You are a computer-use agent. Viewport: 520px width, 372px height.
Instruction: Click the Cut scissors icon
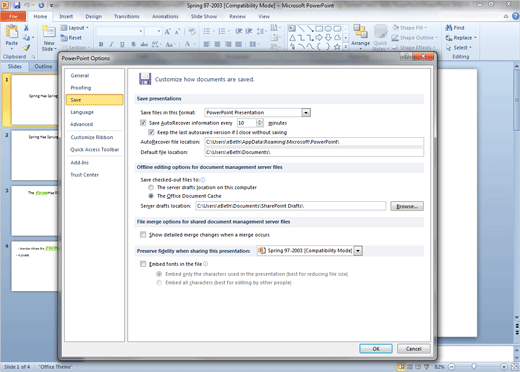[26, 28]
